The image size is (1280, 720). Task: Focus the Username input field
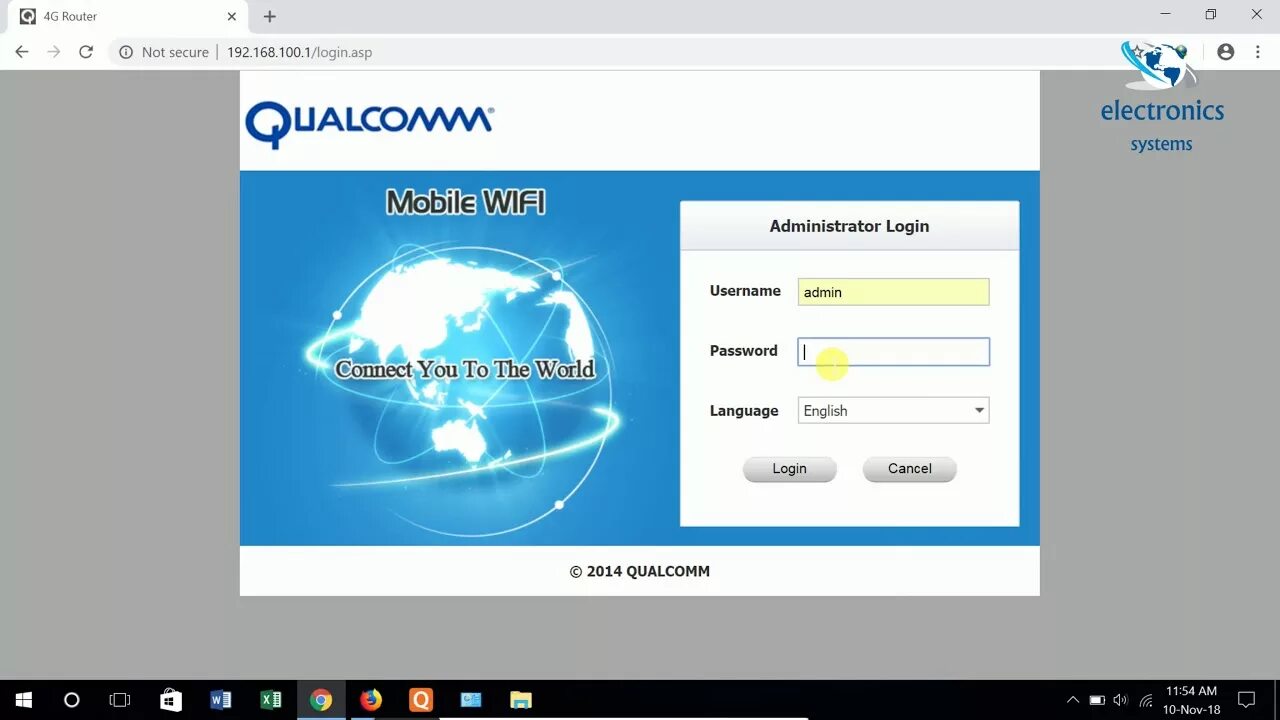click(x=893, y=292)
